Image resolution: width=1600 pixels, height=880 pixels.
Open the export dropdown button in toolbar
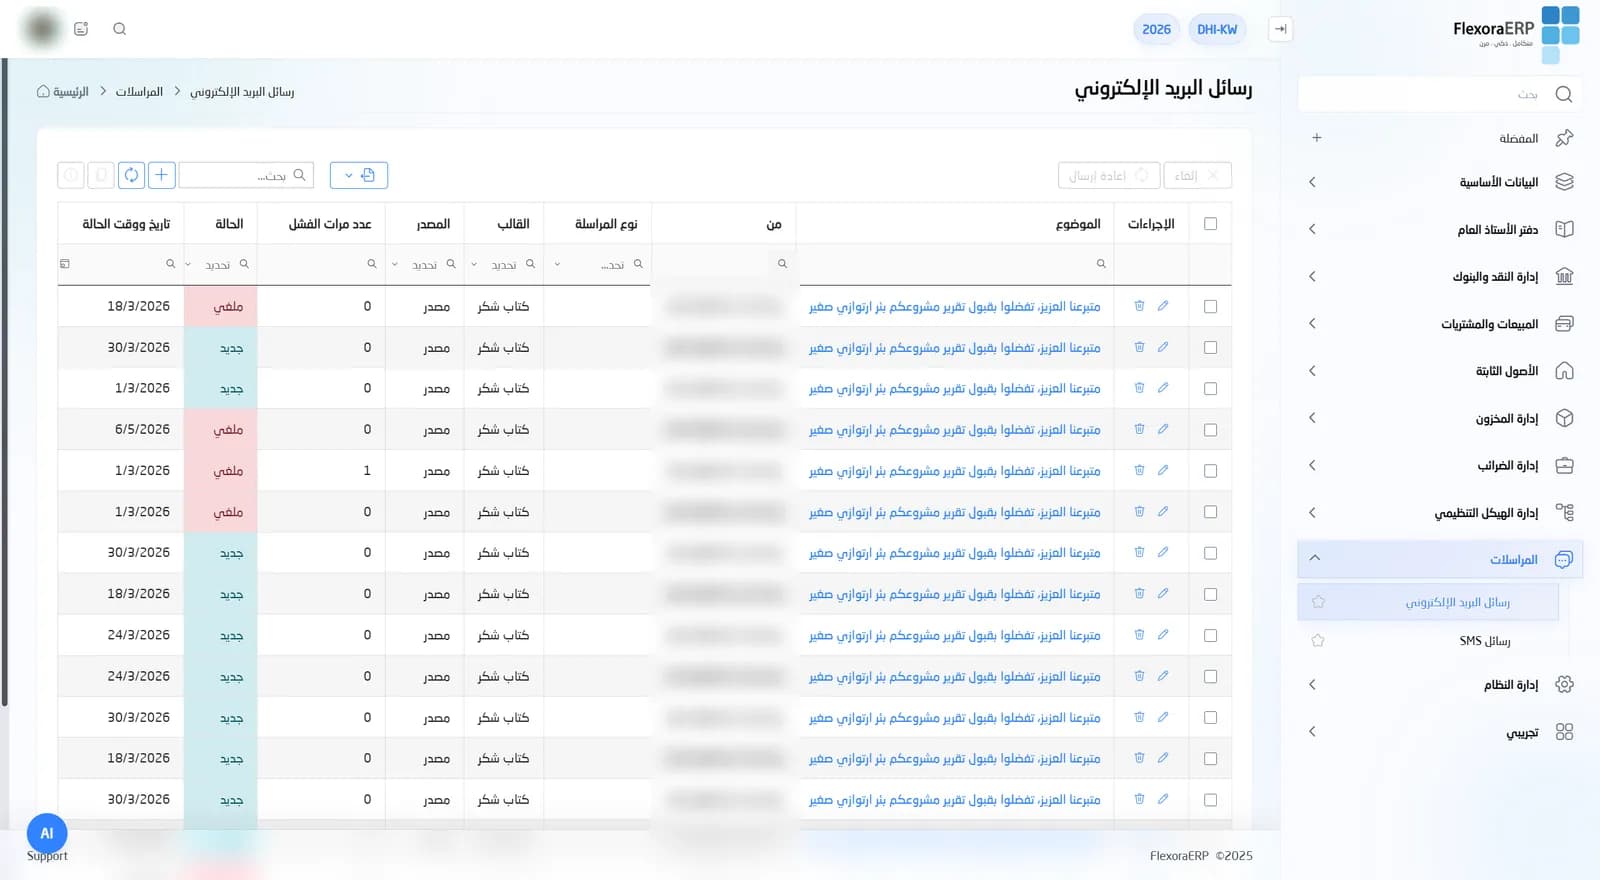(x=359, y=175)
